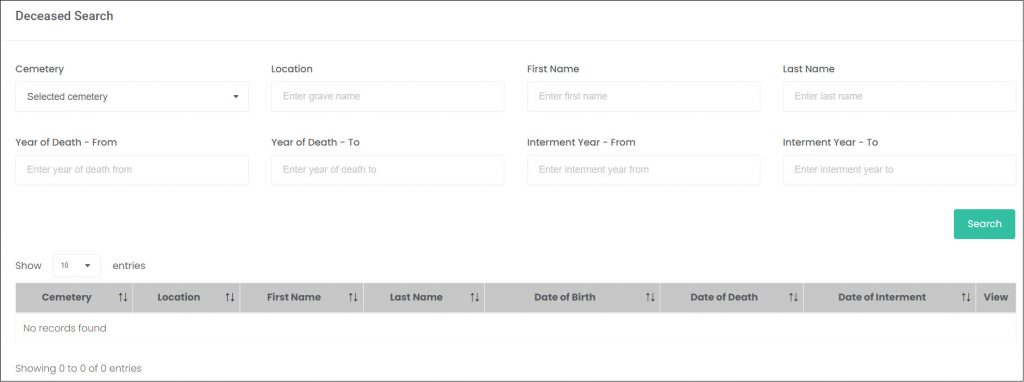This screenshot has width=1024, height=382.
Task: Sort by Date of Birth arrows
Action: pyautogui.click(x=650, y=298)
